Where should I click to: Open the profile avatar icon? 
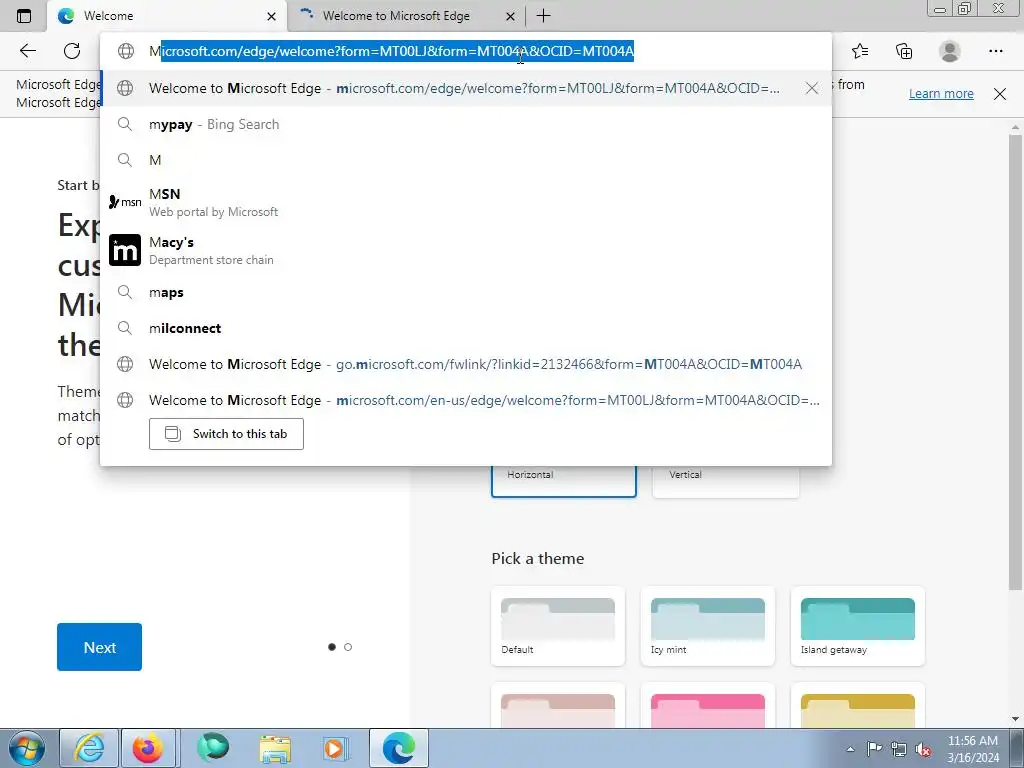[950, 51]
